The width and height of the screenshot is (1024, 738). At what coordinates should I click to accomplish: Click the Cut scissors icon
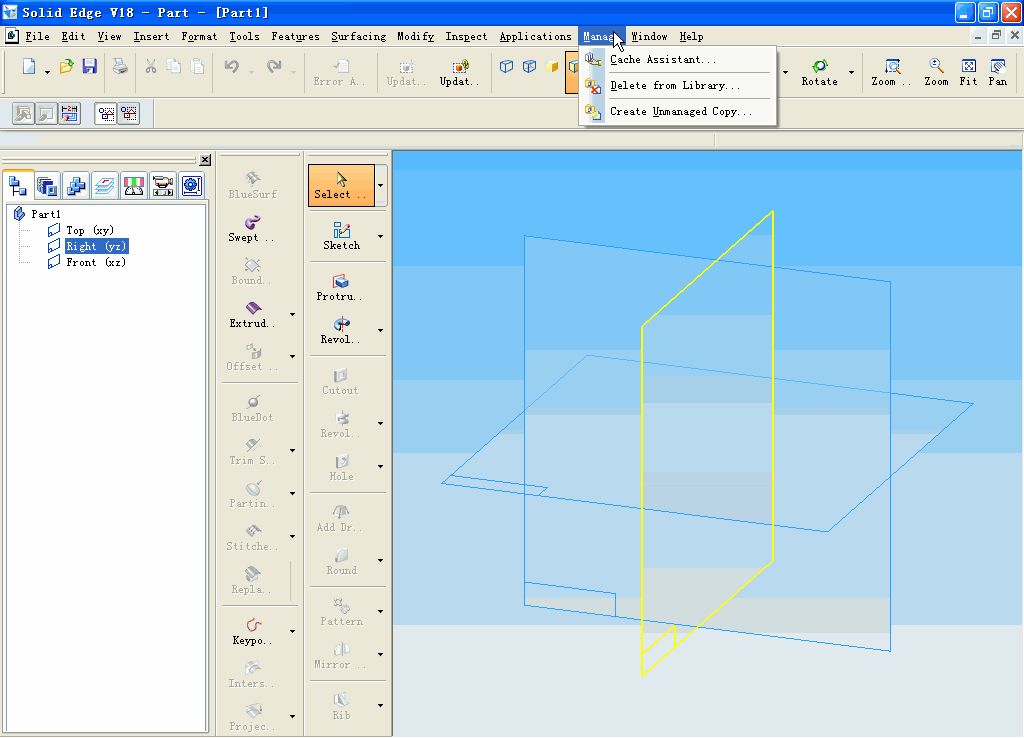click(x=151, y=66)
